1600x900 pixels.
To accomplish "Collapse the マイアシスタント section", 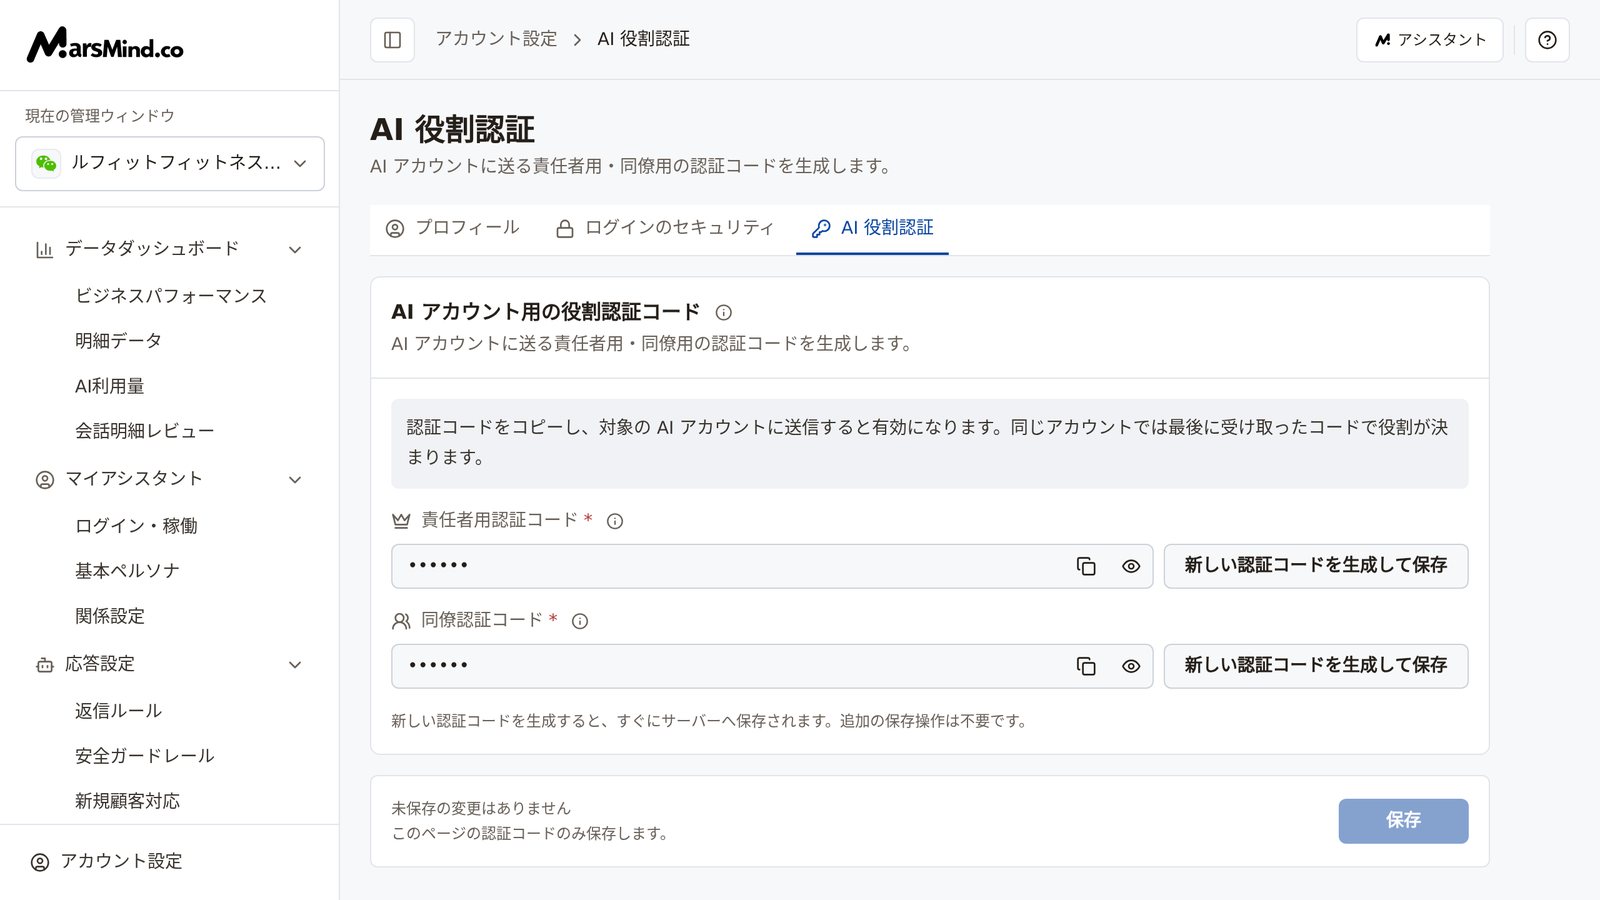I will pyautogui.click(x=295, y=480).
